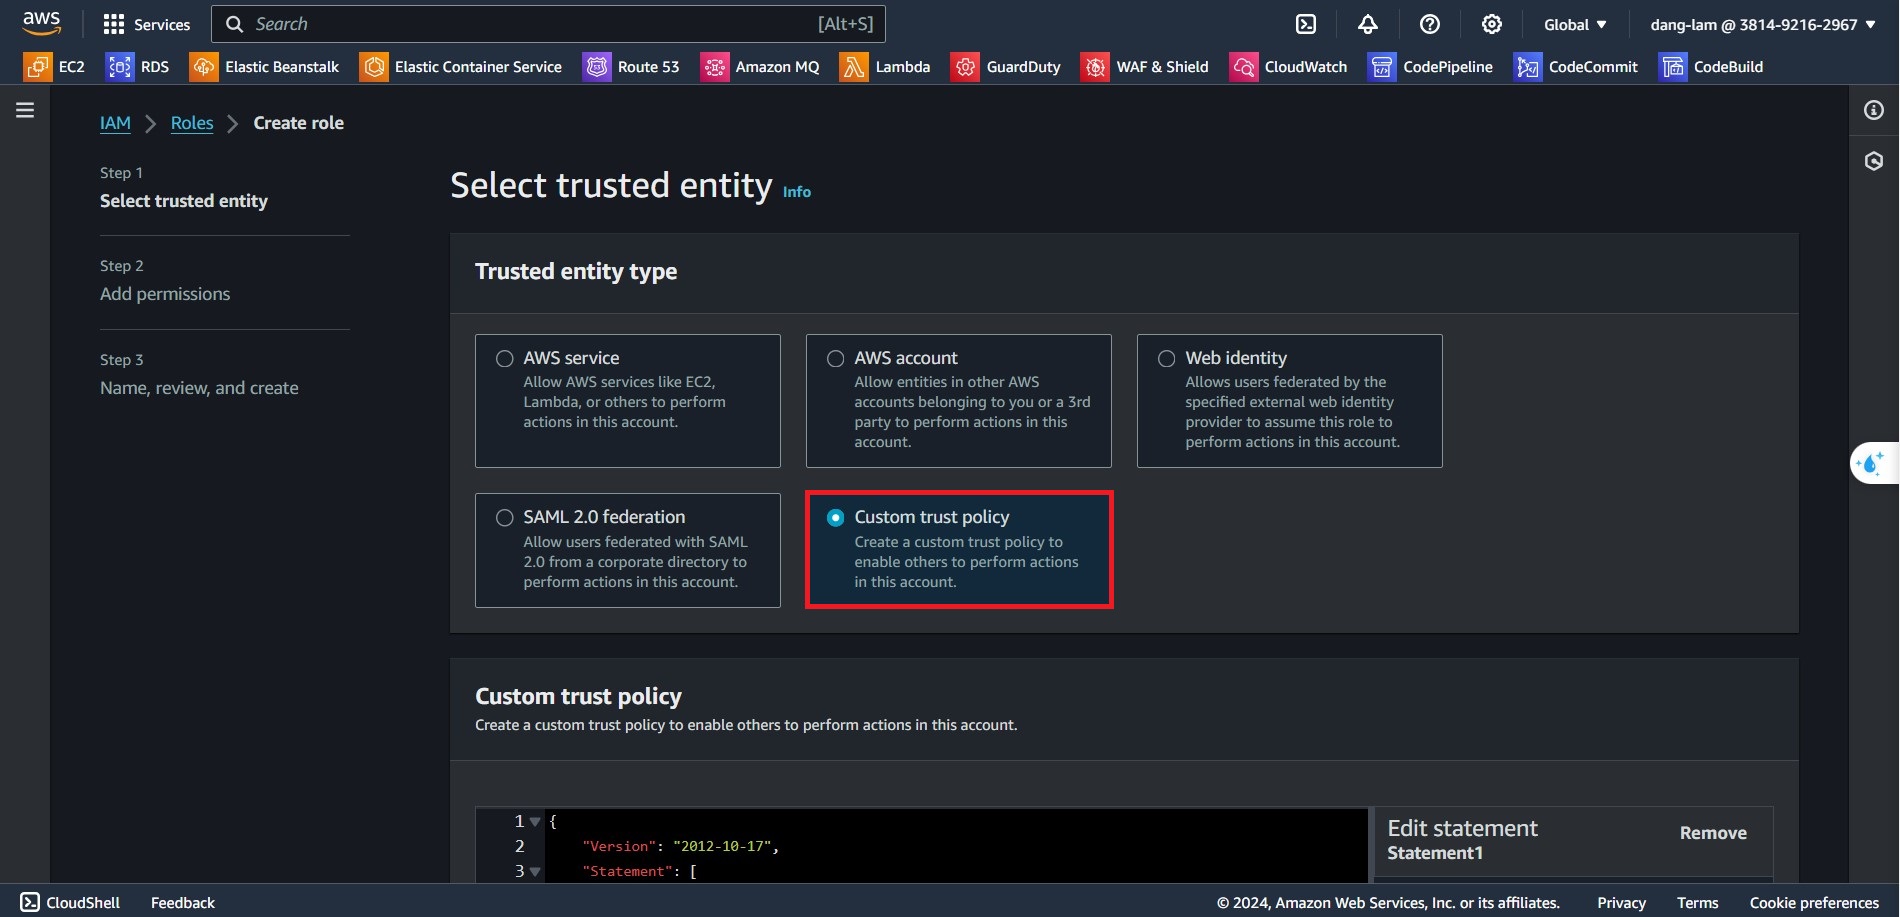
Task: Expand the Global region dropdown
Action: [1575, 24]
